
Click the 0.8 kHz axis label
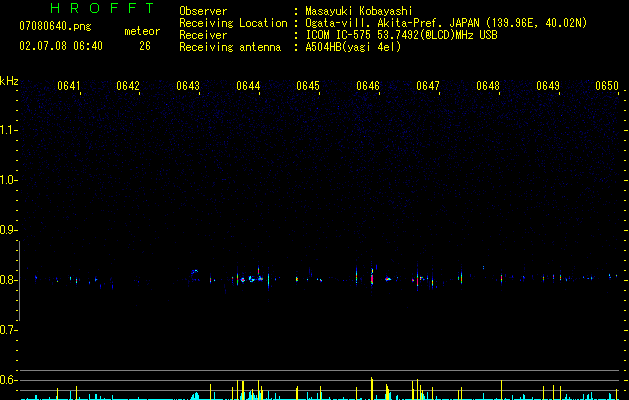[8, 280]
